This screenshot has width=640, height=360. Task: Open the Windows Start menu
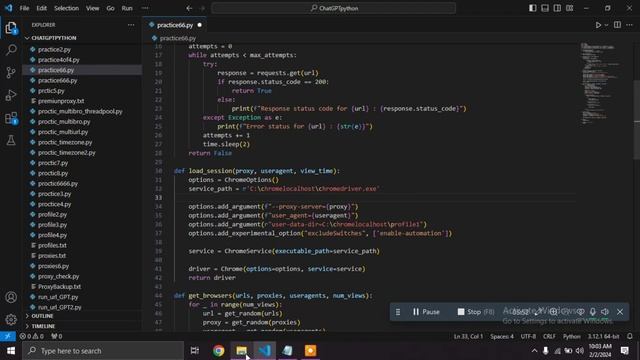pyautogui.click(x=11, y=351)
